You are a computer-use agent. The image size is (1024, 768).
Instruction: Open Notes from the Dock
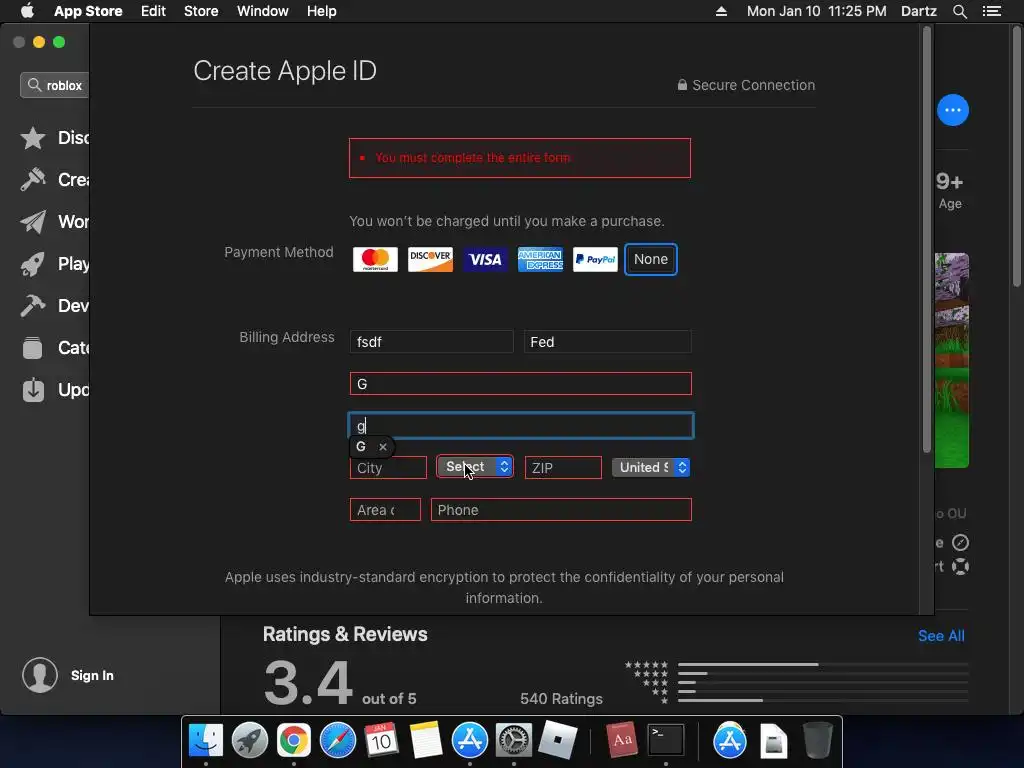[425, 740]
